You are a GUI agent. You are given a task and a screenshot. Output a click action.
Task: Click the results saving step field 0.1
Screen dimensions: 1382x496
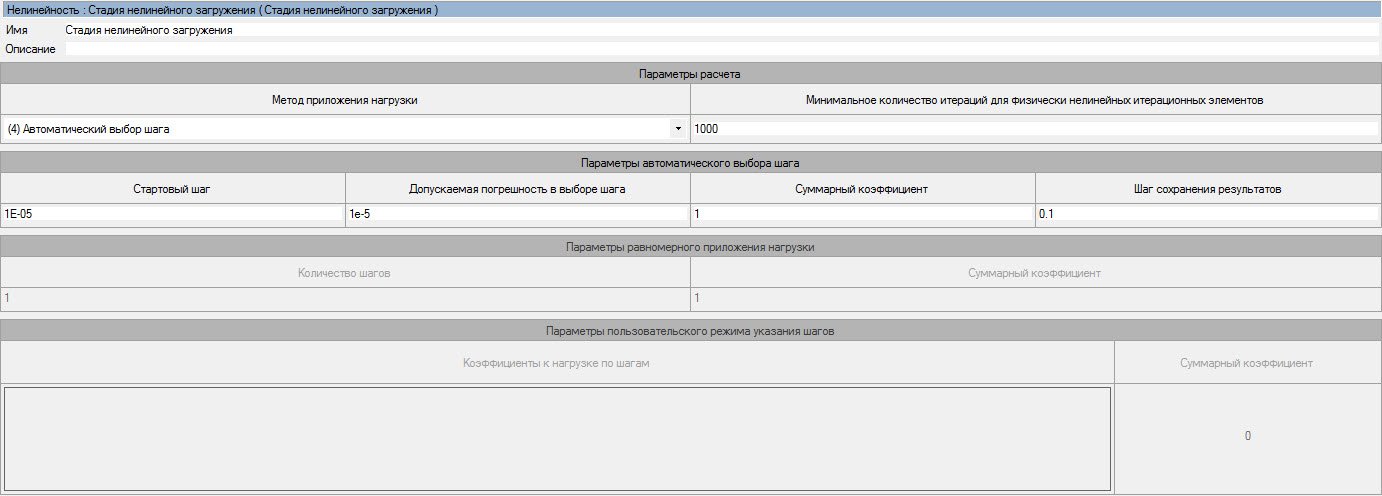coord(1207,214)
